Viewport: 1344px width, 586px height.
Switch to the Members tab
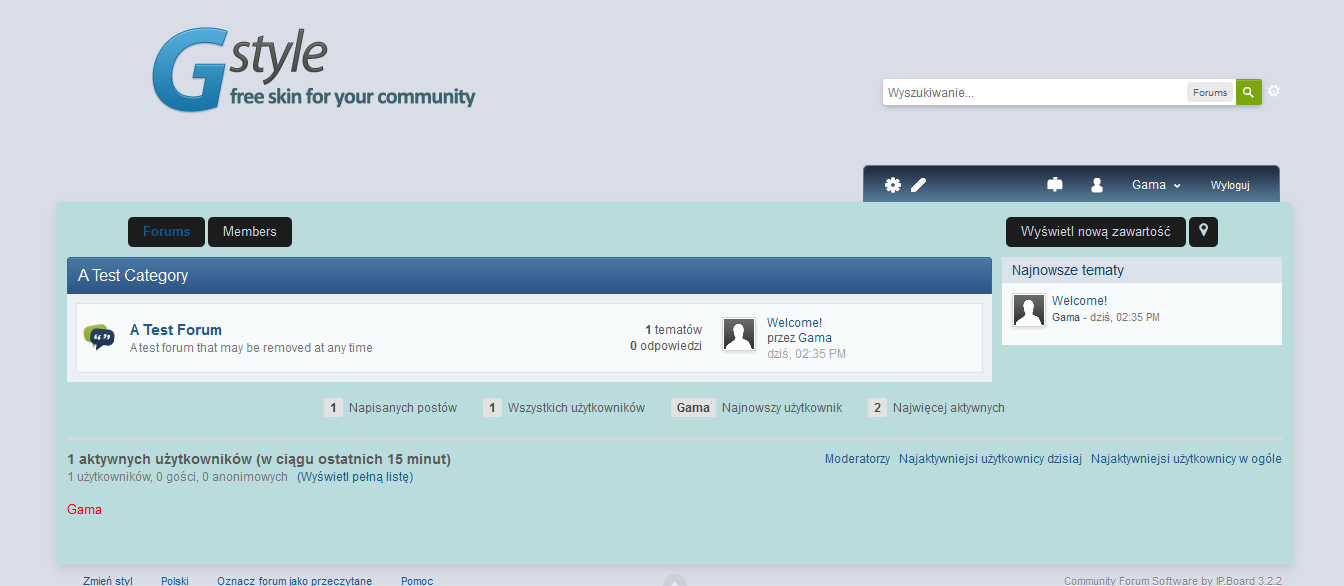249,232
